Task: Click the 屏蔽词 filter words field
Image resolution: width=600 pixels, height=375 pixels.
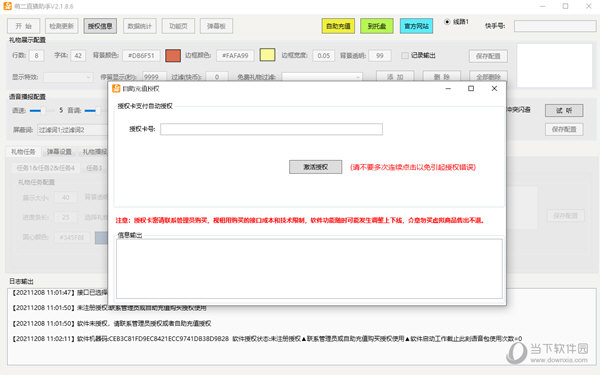Action: coord(73,130)
